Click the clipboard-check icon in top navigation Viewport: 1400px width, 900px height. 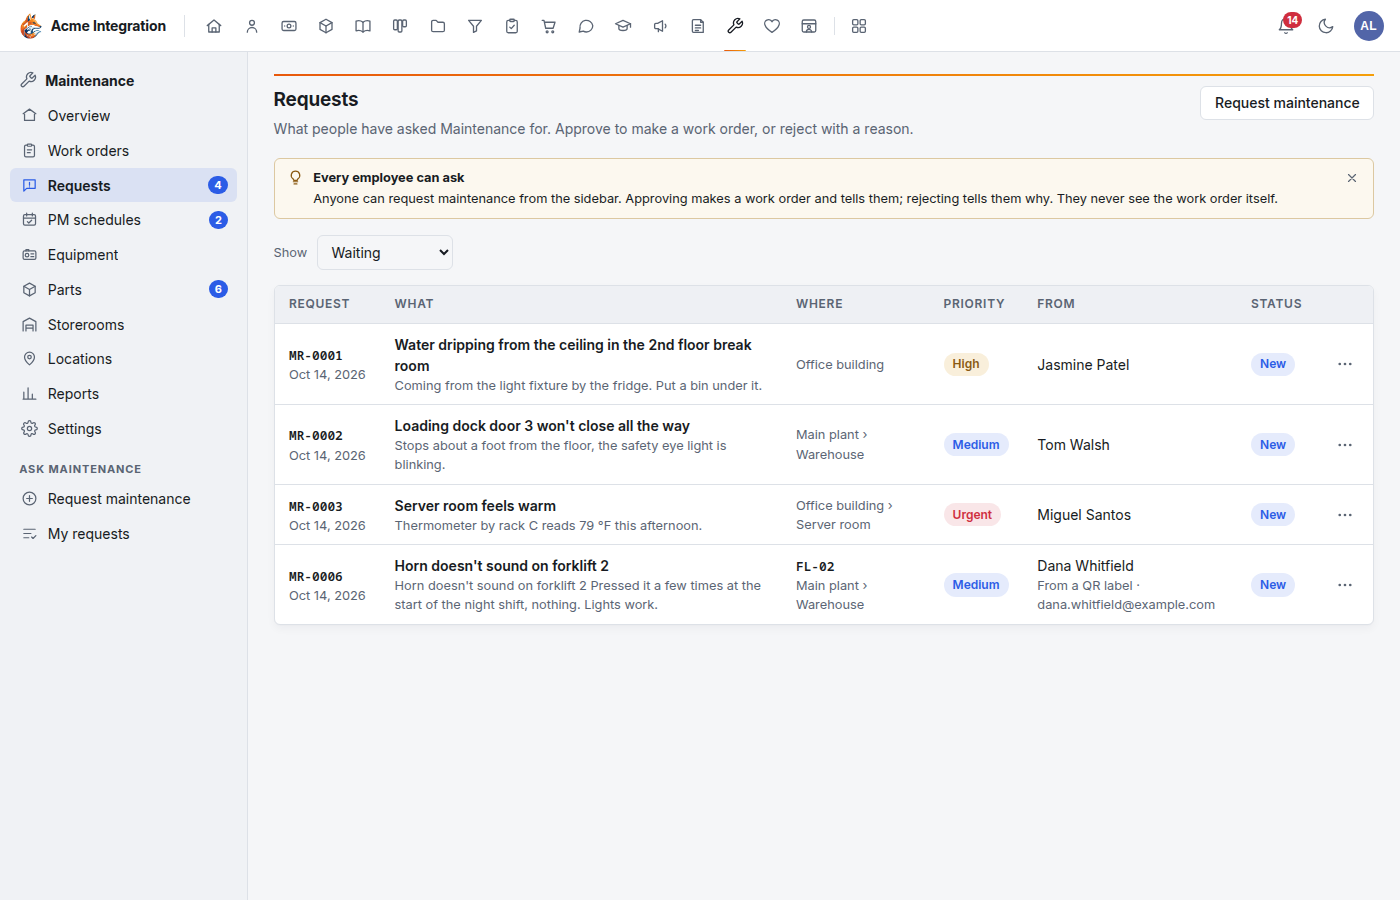pos(512,26)
